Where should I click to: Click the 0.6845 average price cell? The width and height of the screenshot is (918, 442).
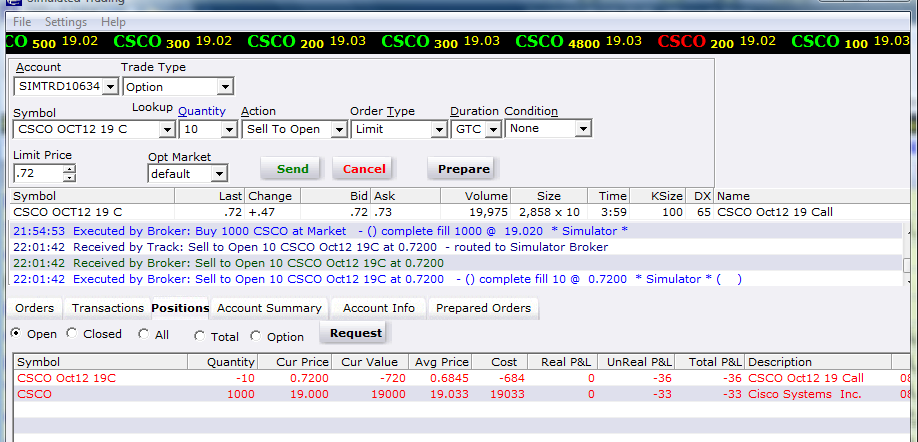449,378
